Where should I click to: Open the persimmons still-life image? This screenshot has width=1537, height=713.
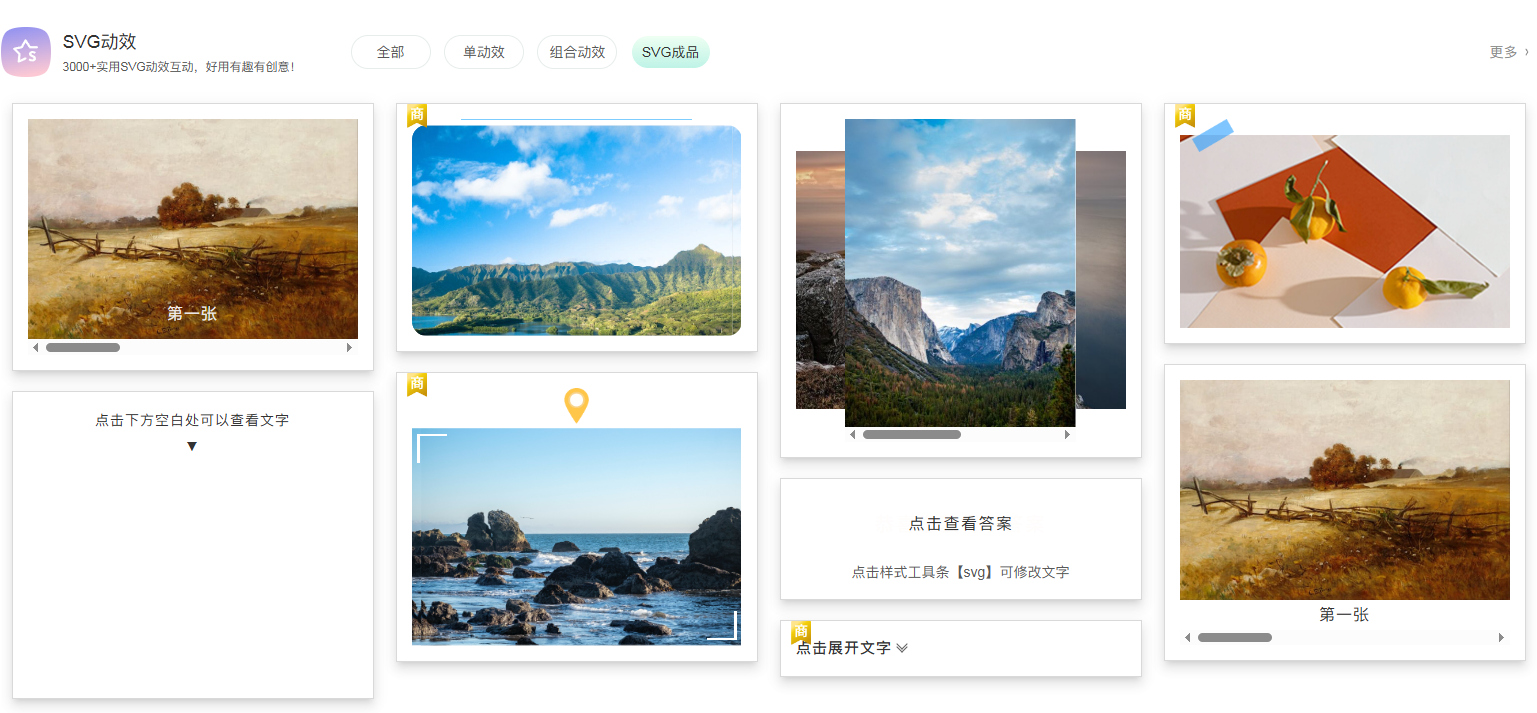point(1345,231)
